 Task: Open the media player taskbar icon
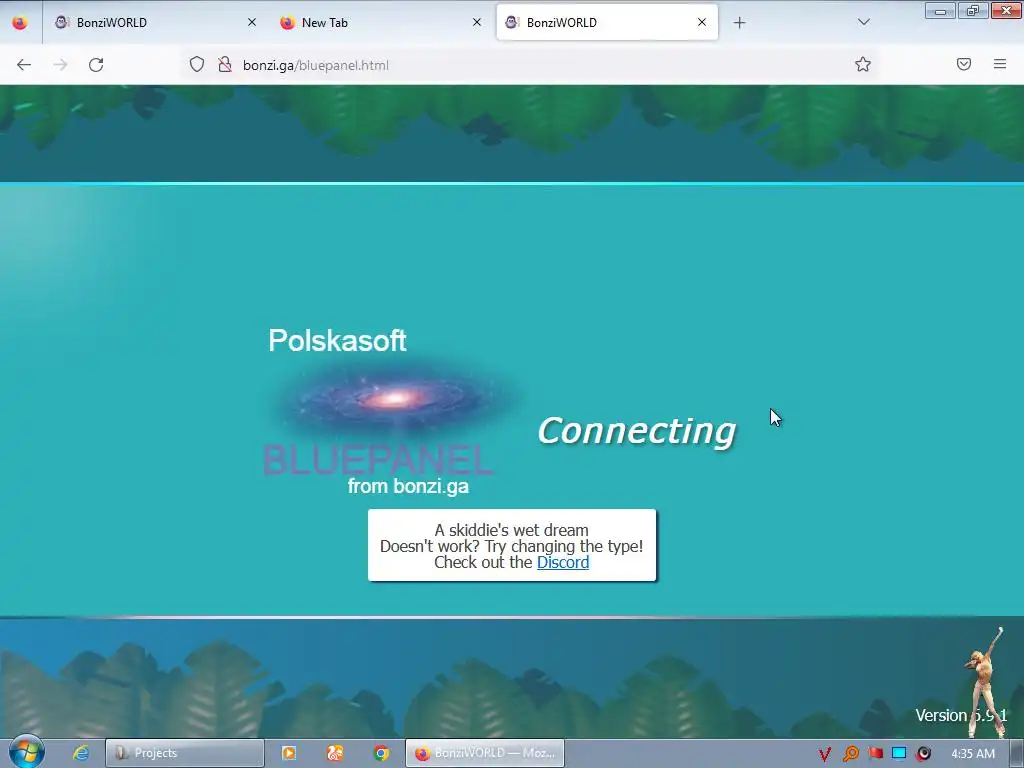click(x=289, y=753)
